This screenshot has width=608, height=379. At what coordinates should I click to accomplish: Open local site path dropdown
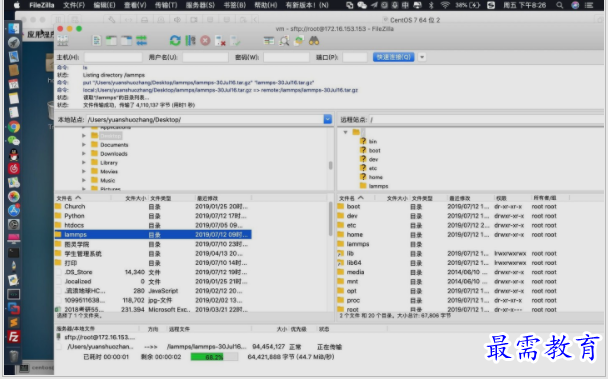pyautogui.click(x=328, y=119)
